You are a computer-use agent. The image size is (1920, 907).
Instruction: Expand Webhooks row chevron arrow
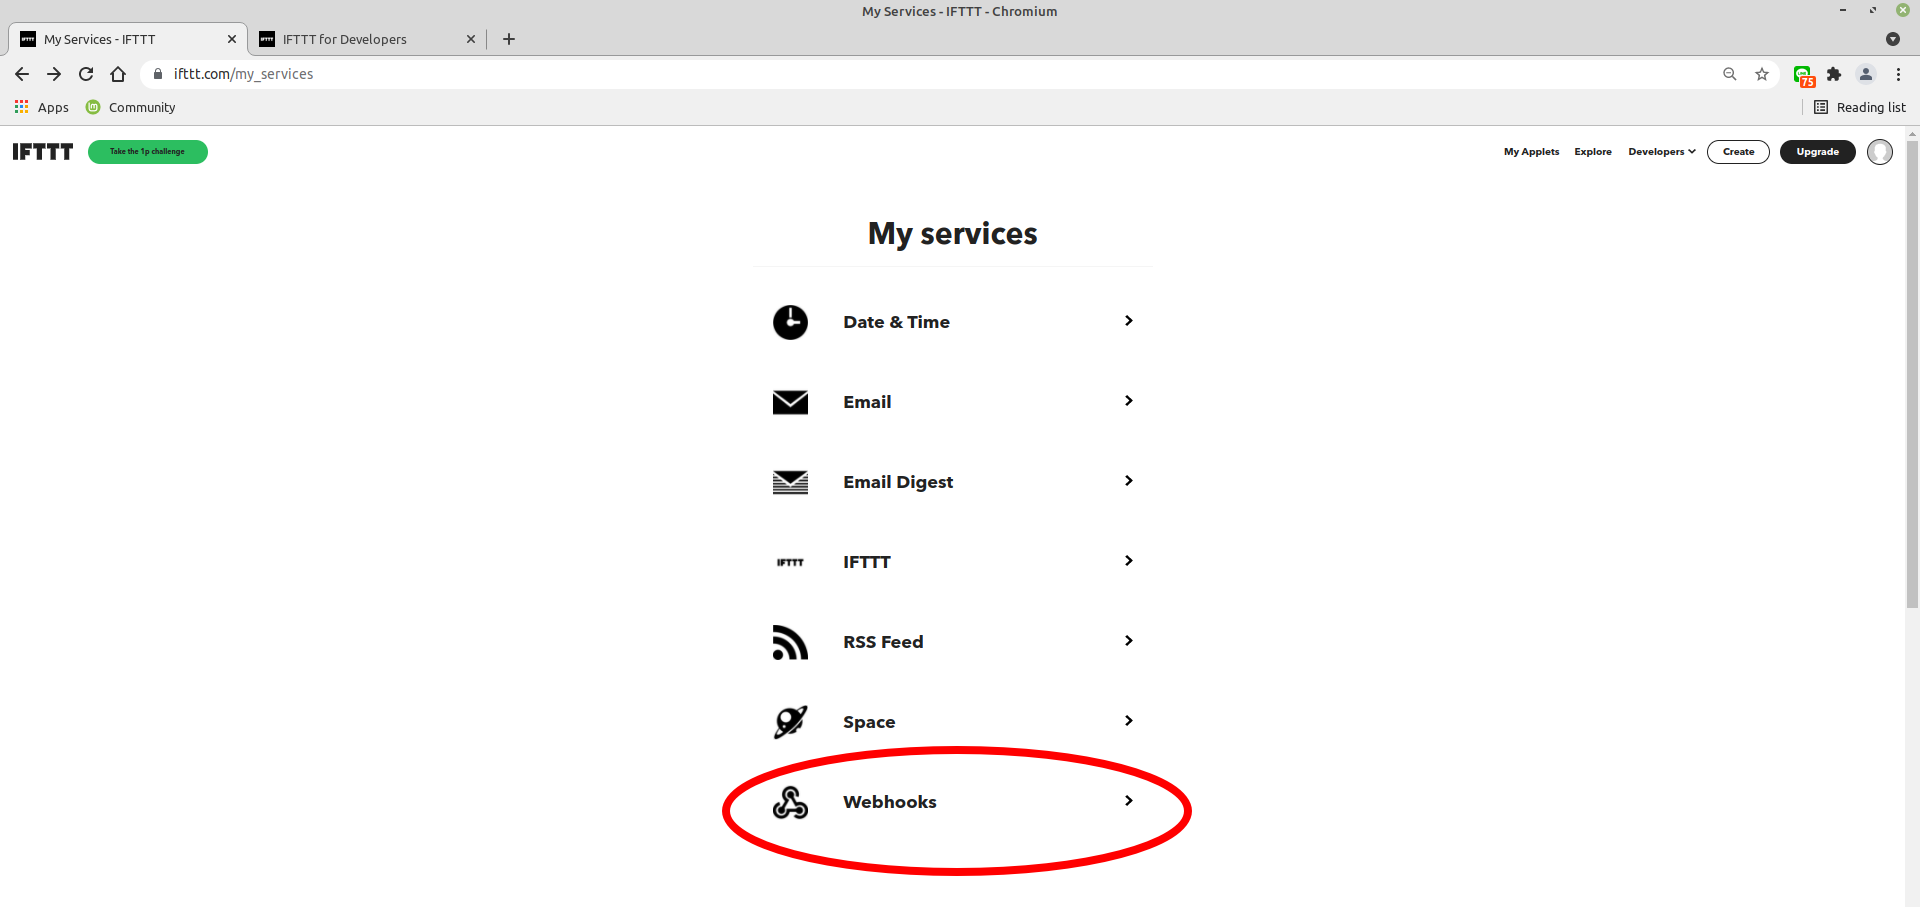coord(1128,801)
